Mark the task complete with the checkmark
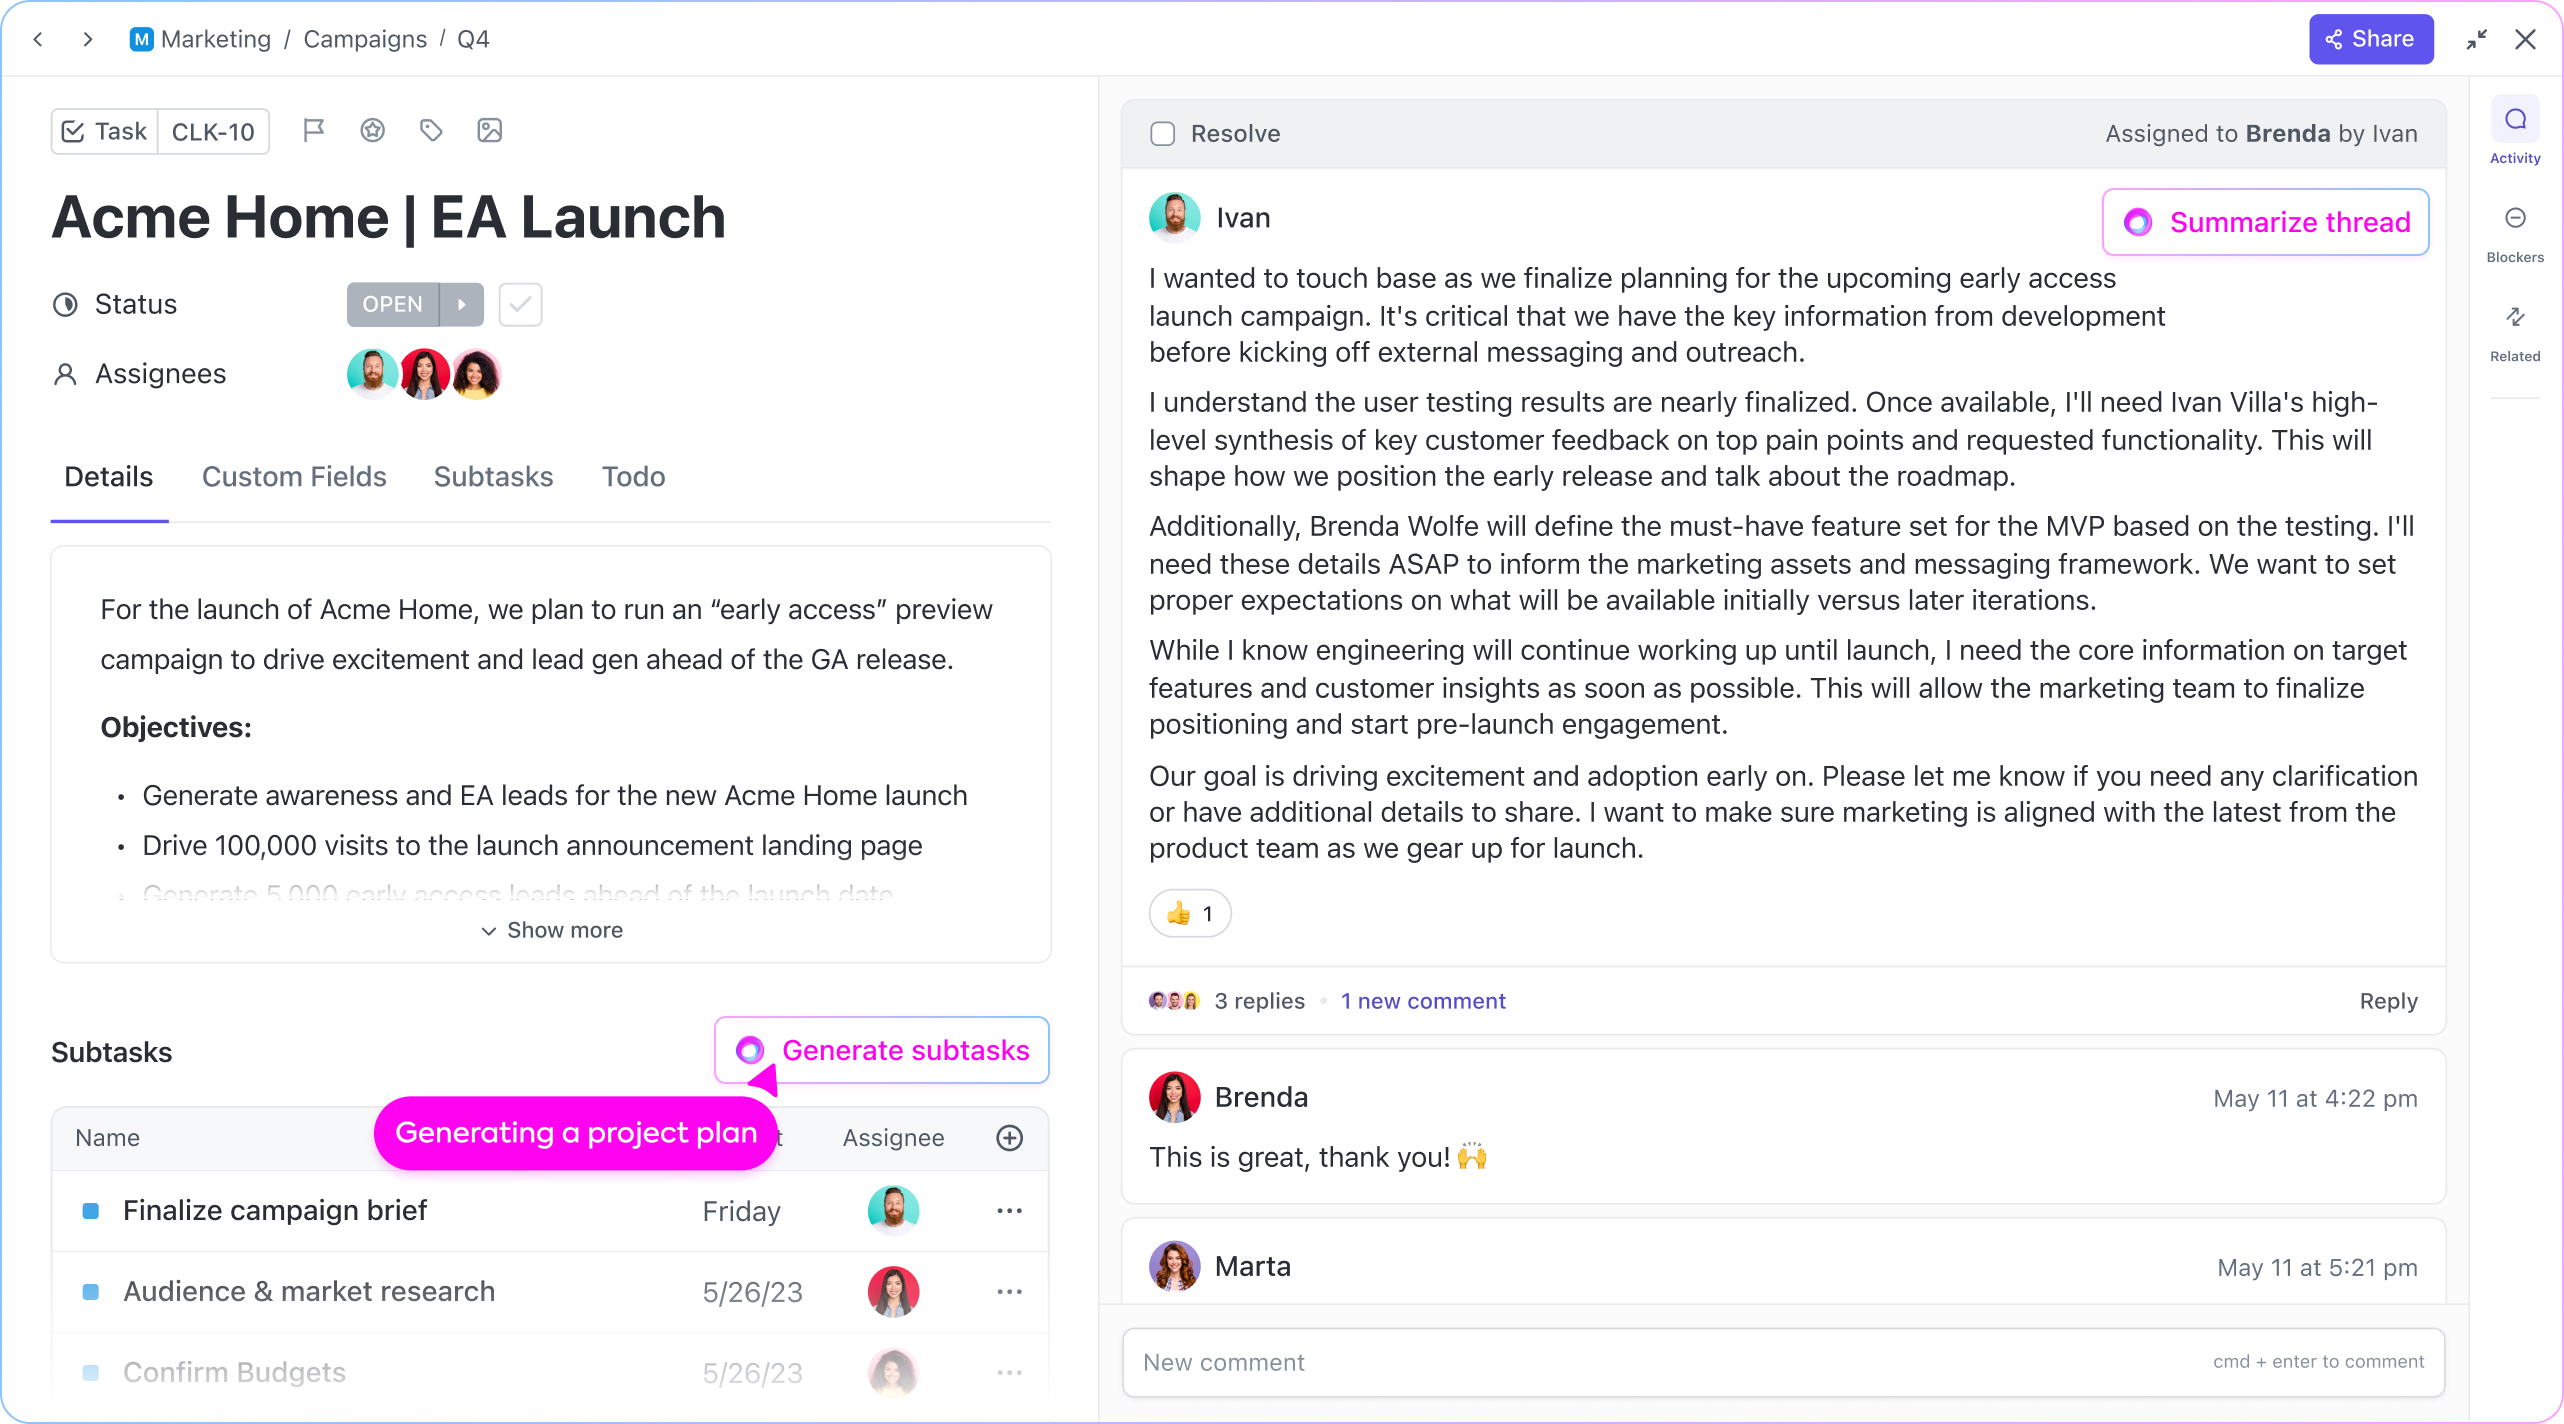Screen dimensions: 2564x1424 click(x=520, y=304)
